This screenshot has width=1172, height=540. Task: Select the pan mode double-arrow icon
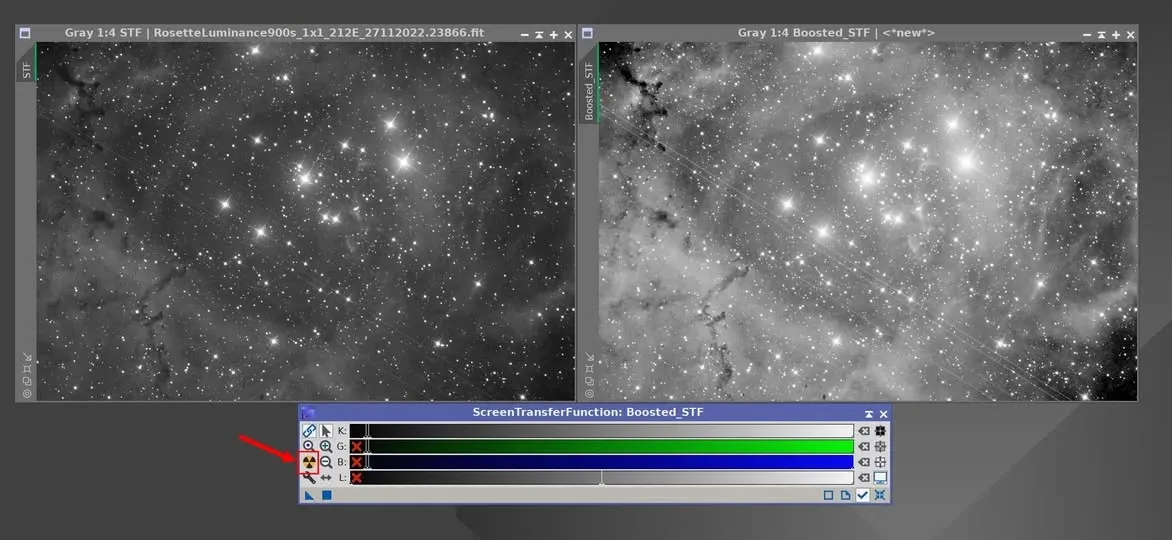[326, 477]
